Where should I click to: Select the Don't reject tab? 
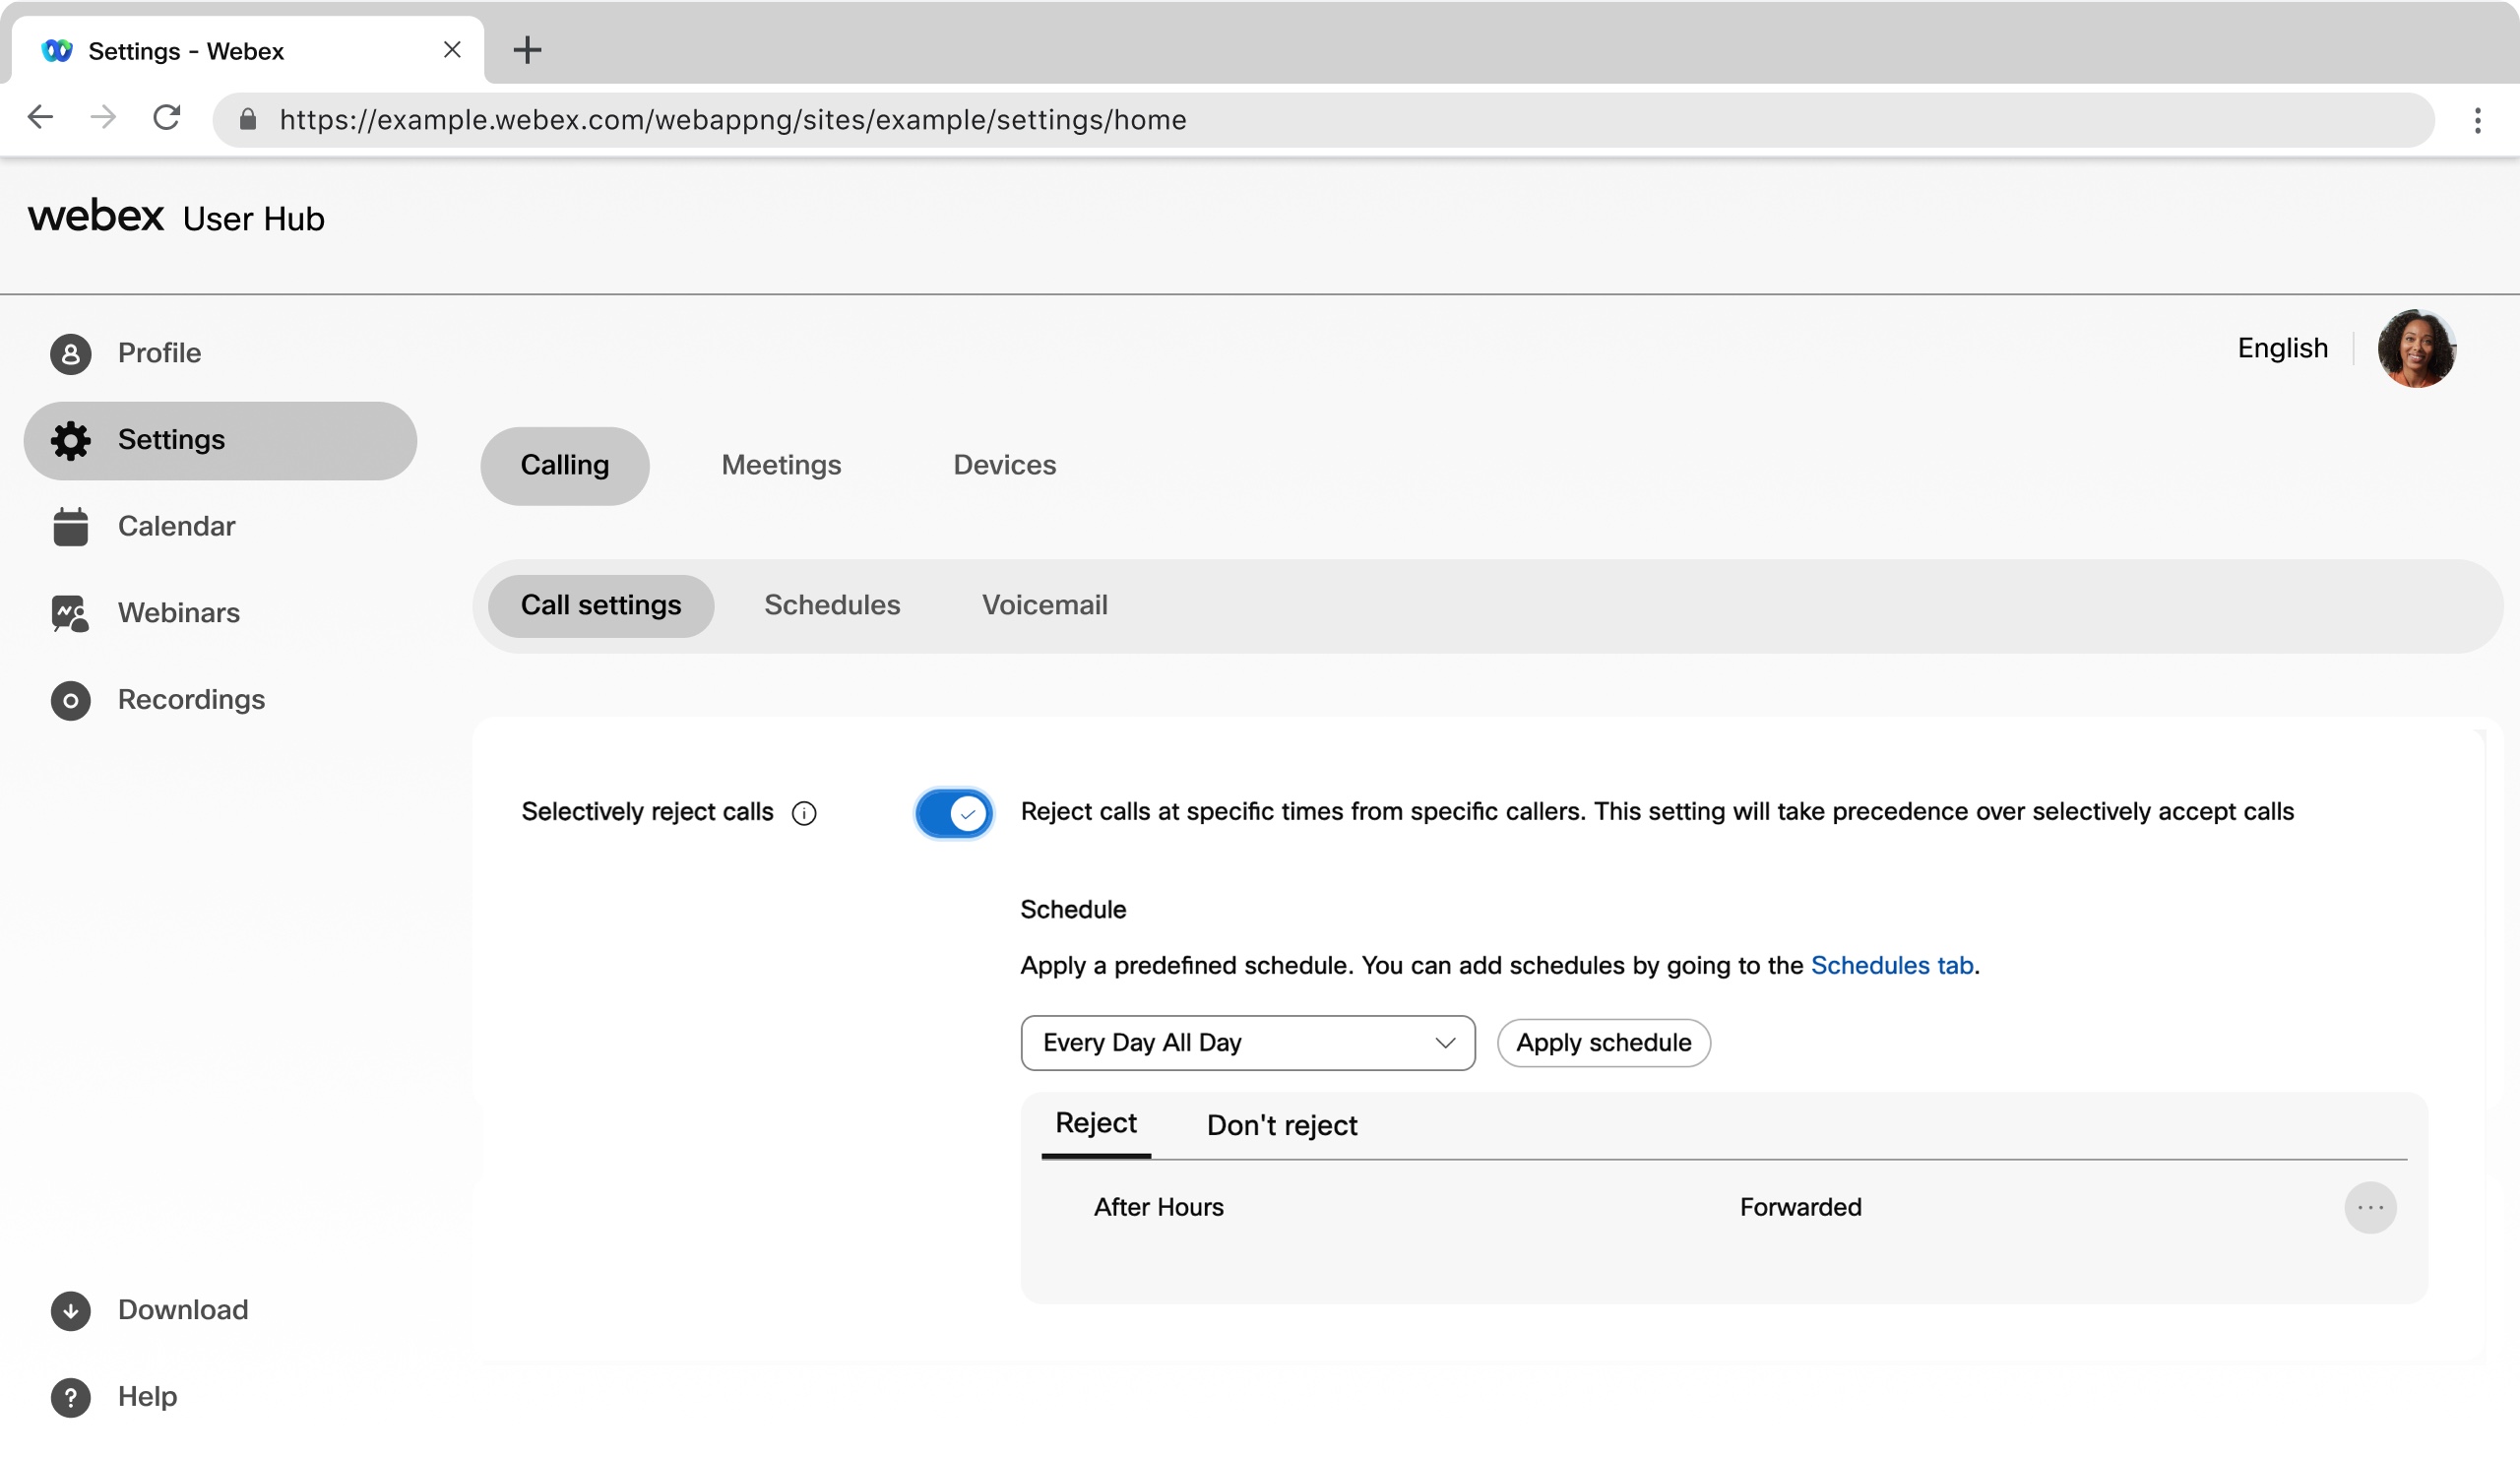[1282, 1126]
